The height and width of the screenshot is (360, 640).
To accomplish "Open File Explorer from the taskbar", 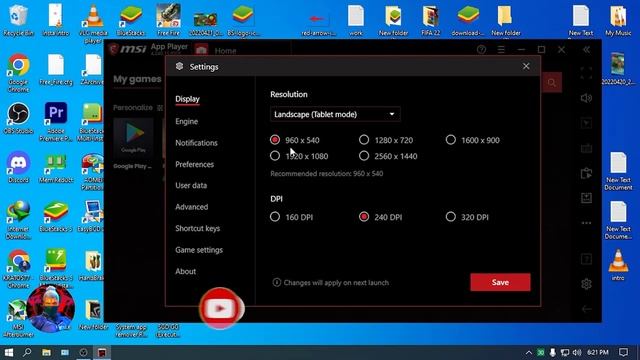I will point(46,352).
